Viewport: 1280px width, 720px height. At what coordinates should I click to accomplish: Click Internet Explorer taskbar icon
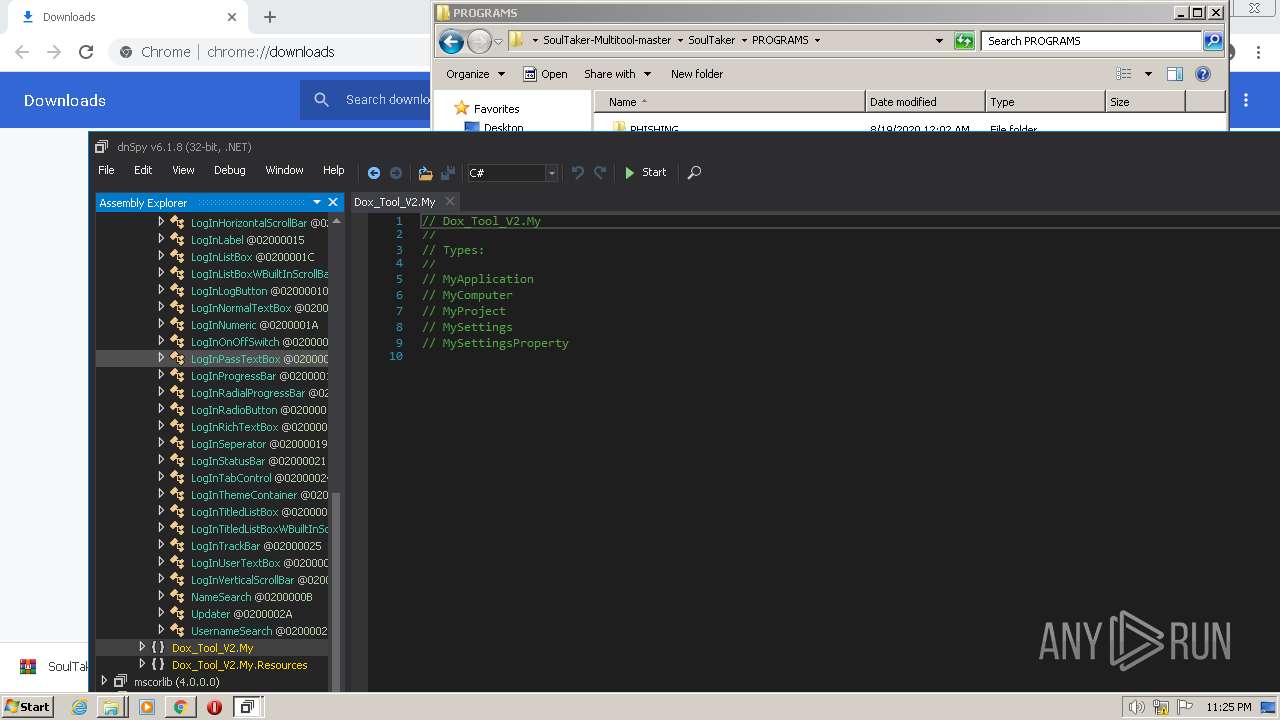(x=79, y=706)
